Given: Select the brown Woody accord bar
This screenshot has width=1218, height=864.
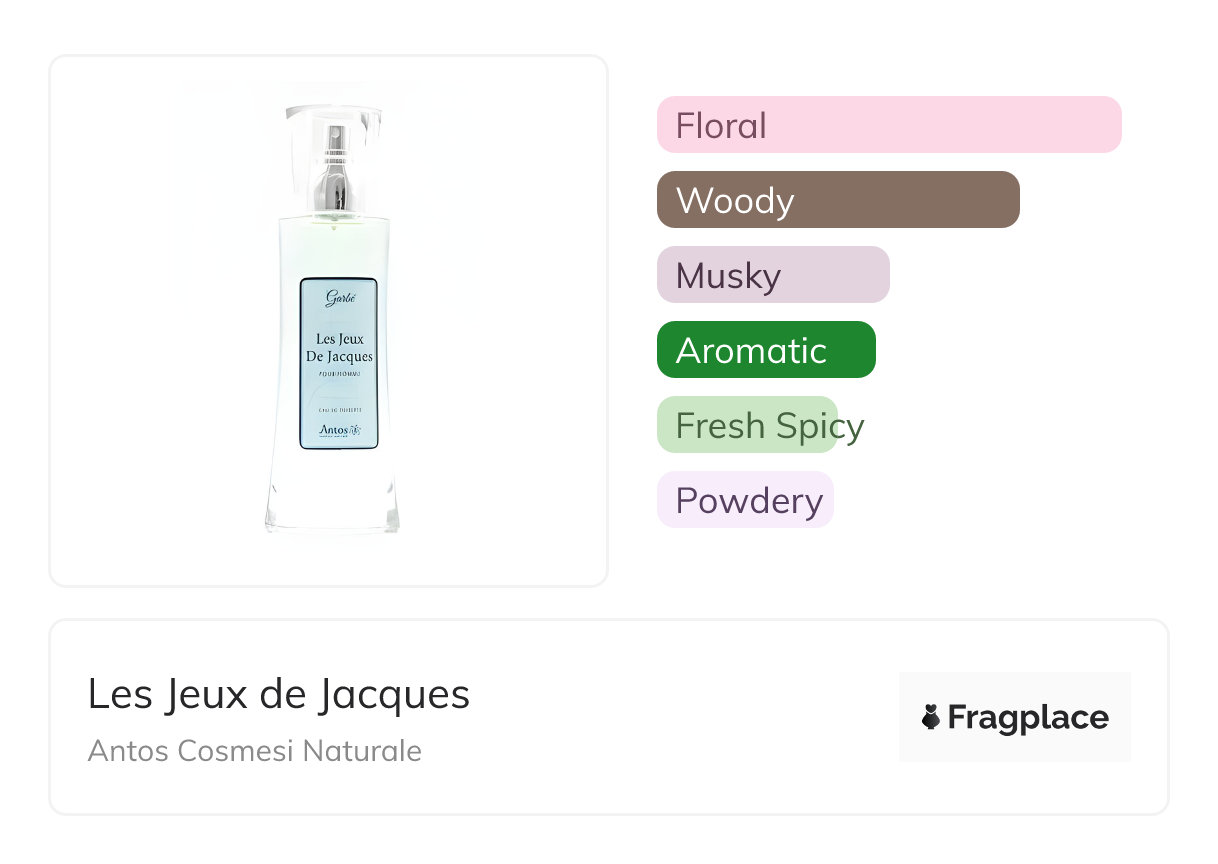Looking at the screenshot, I should tap(837, 200).
